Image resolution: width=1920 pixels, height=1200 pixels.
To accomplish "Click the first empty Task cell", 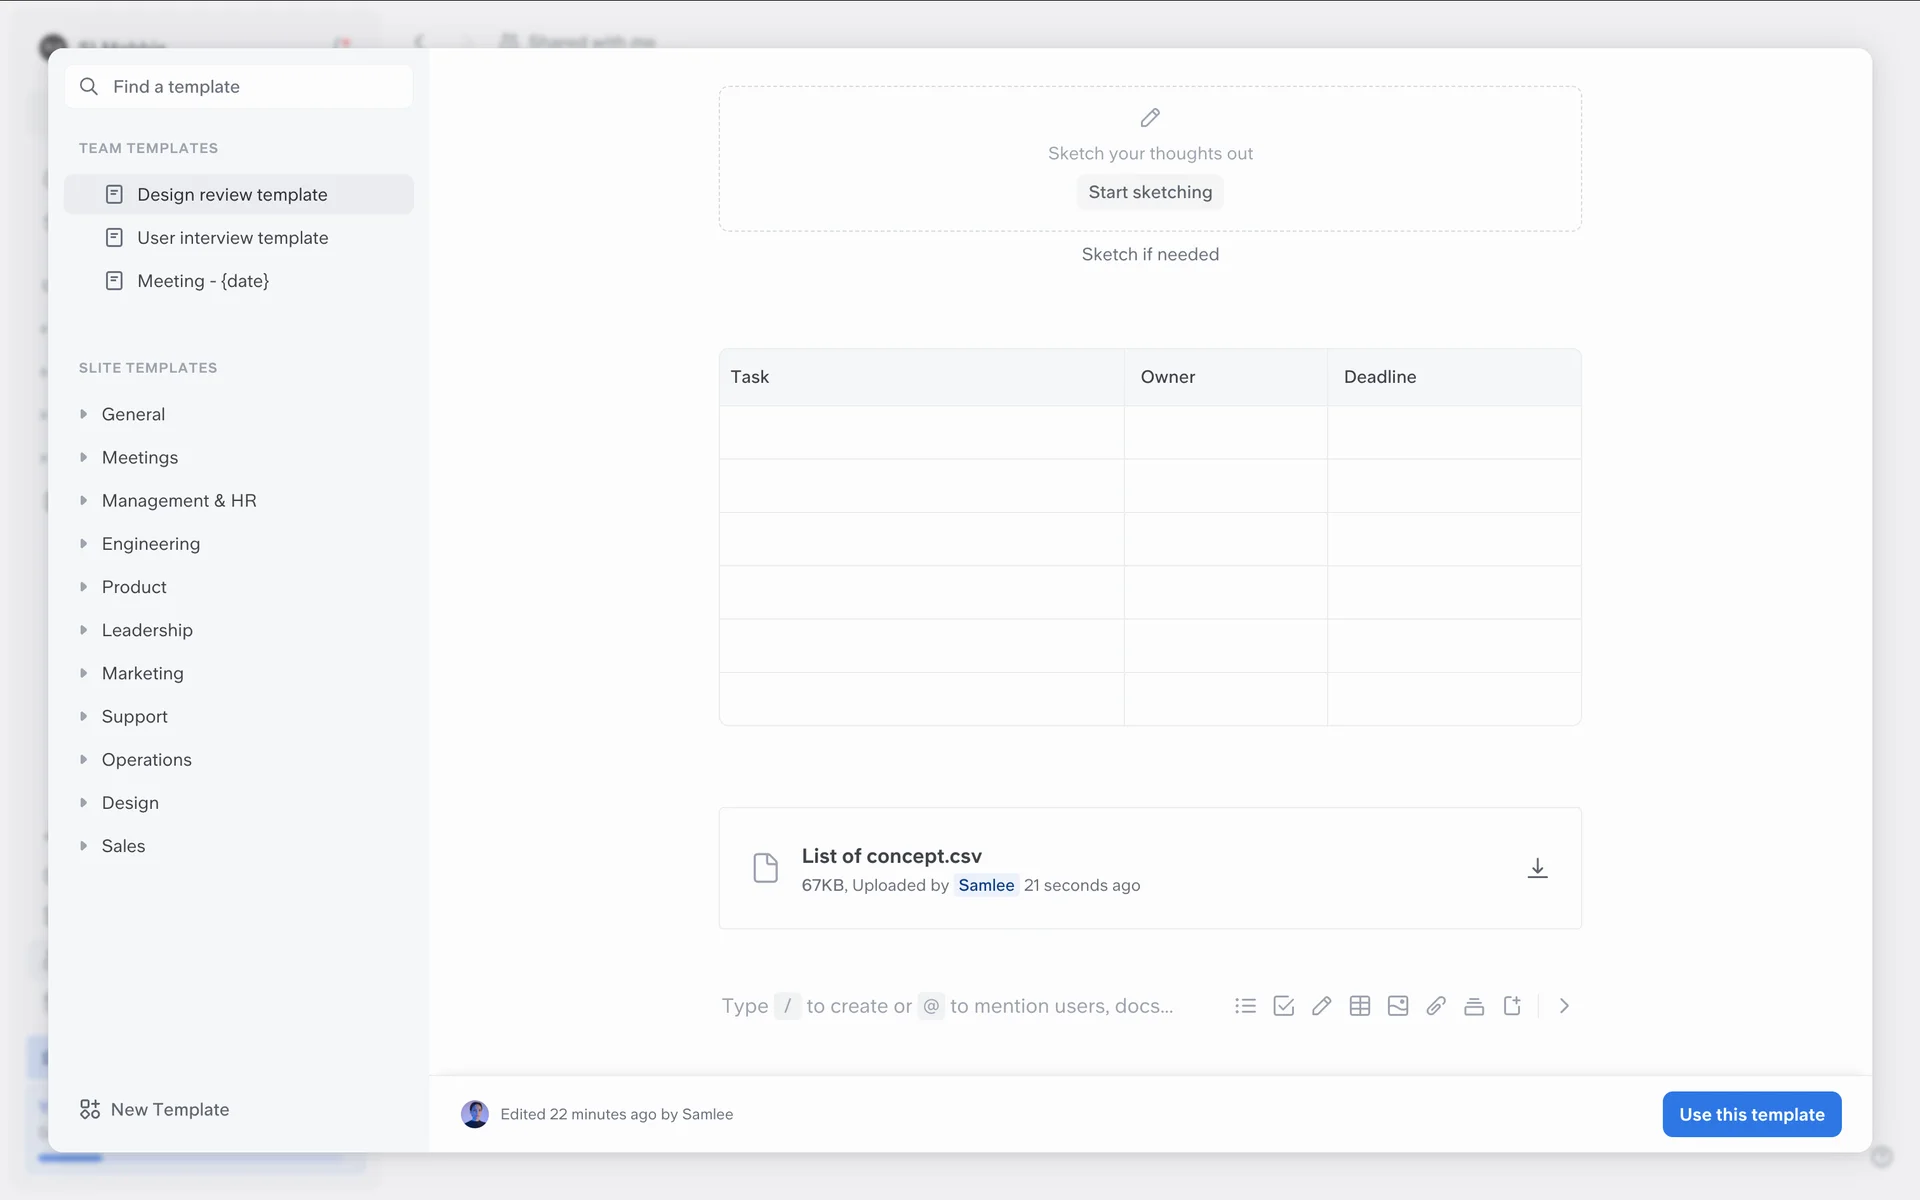I will tap(921, 432).
